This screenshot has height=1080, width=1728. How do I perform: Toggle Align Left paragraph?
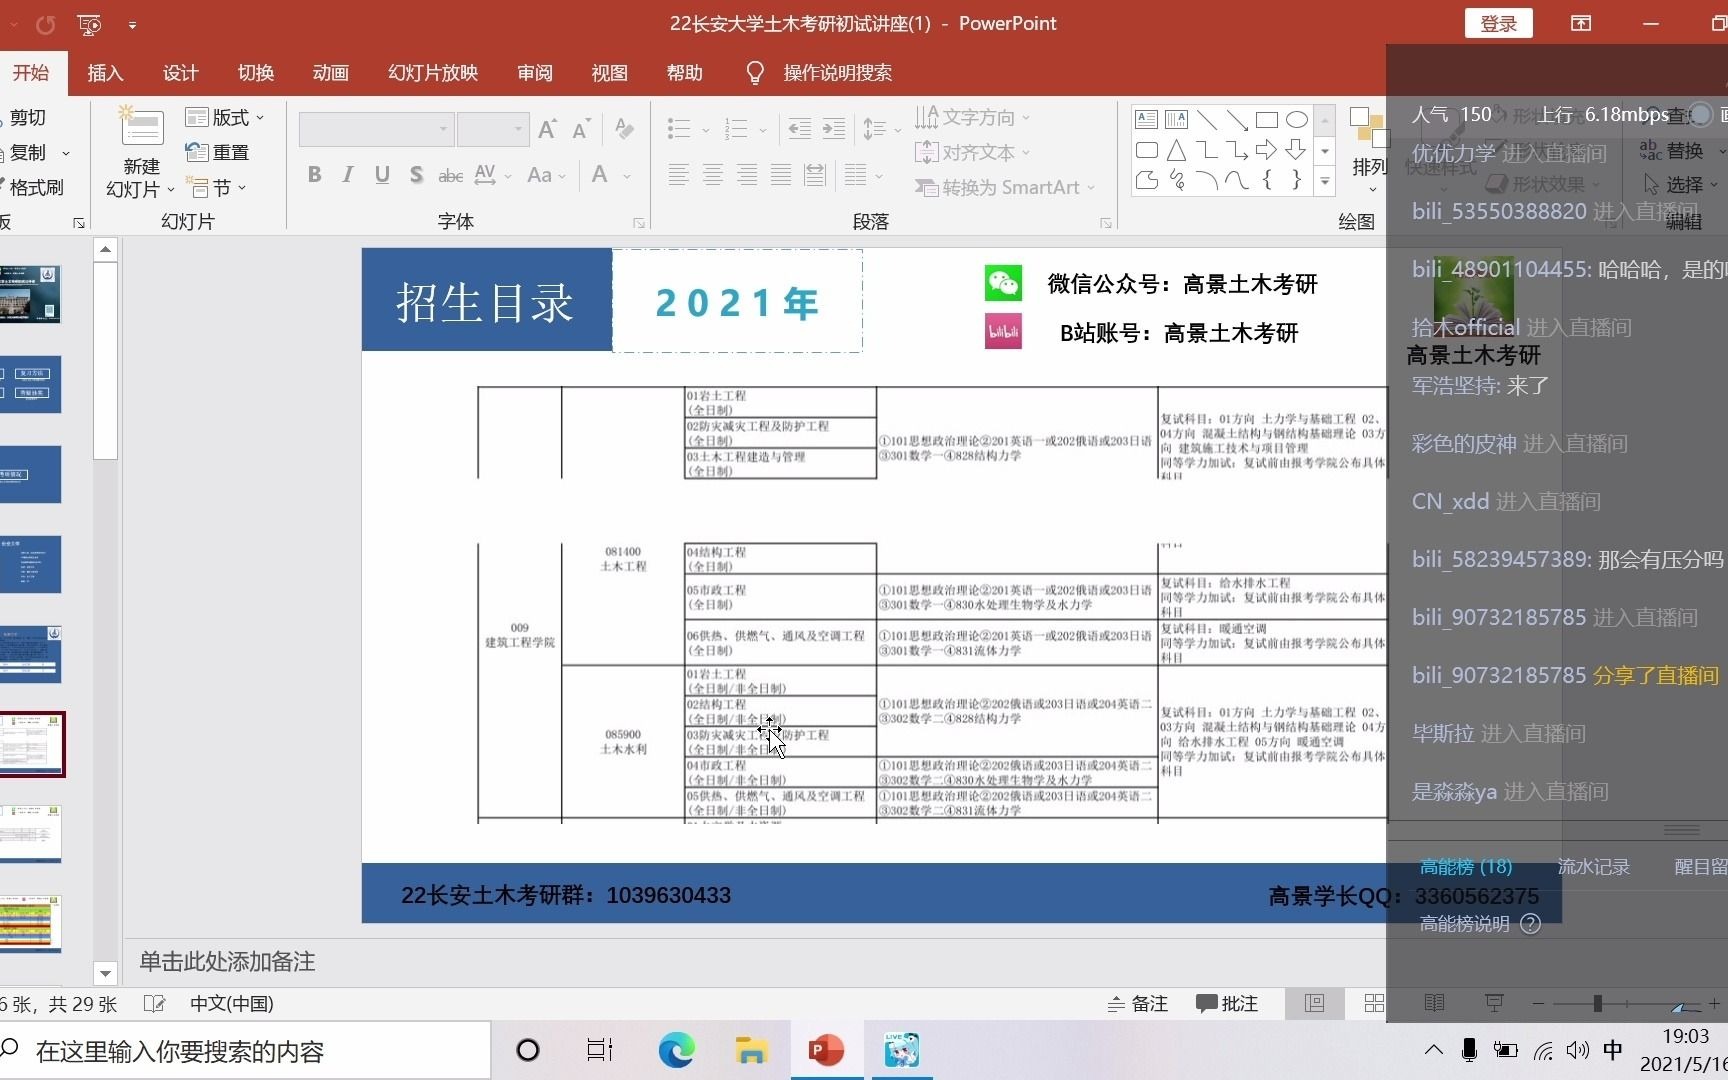coord(679,175)
